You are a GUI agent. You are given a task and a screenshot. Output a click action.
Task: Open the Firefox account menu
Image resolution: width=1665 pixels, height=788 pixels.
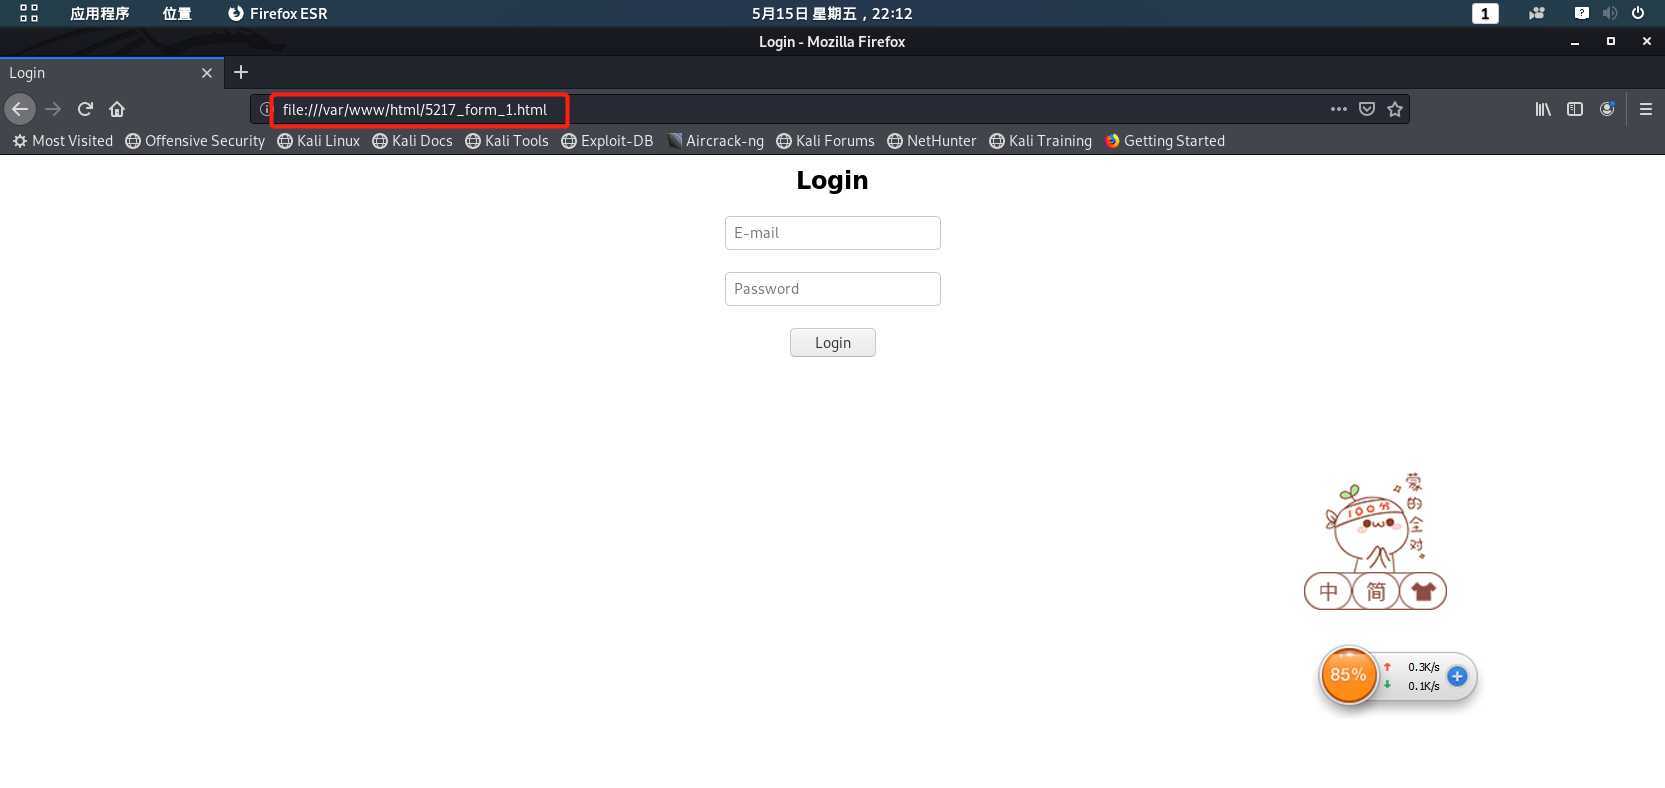[1607, 109]
